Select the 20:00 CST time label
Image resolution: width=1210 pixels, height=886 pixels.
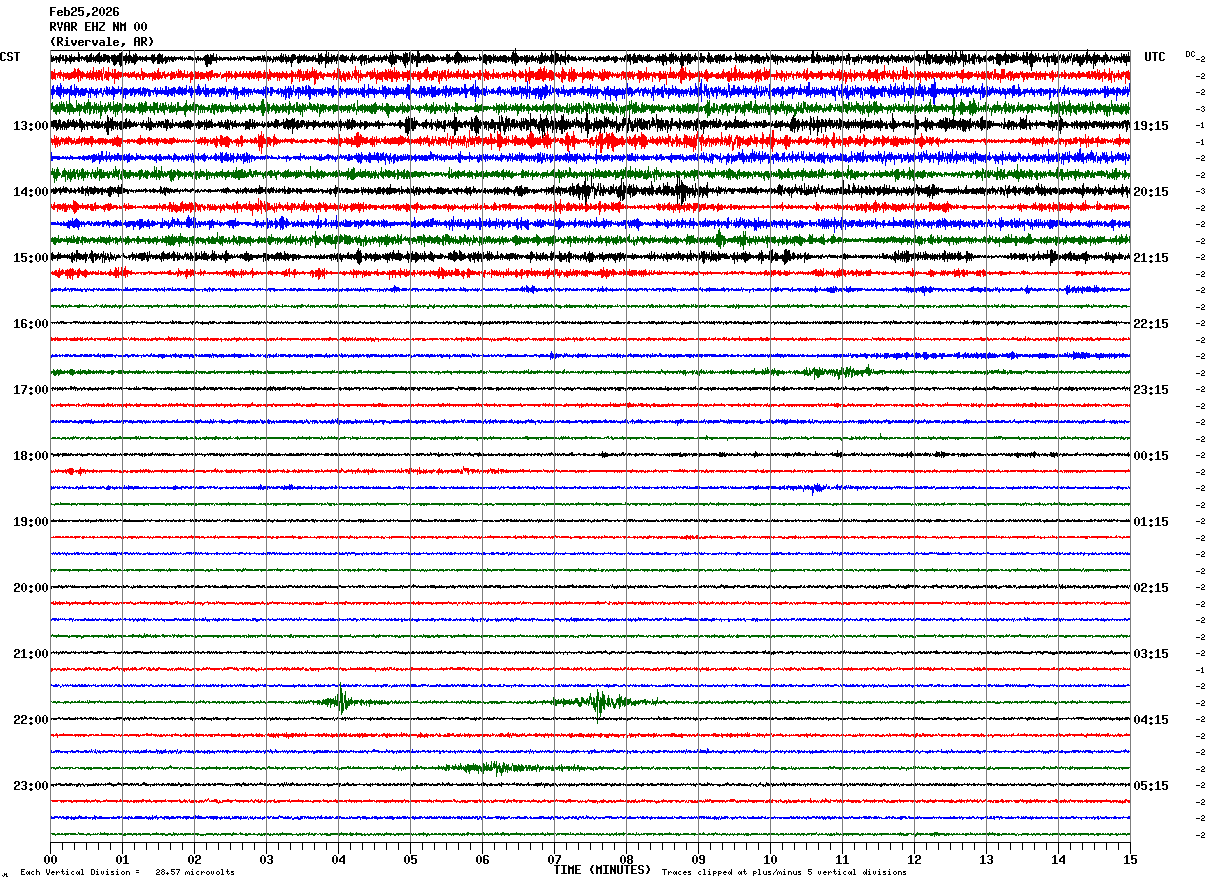[x=31, y=588]
